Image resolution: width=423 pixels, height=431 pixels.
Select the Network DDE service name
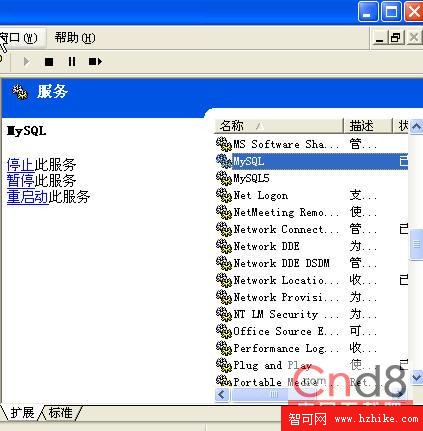pos(266,246)
